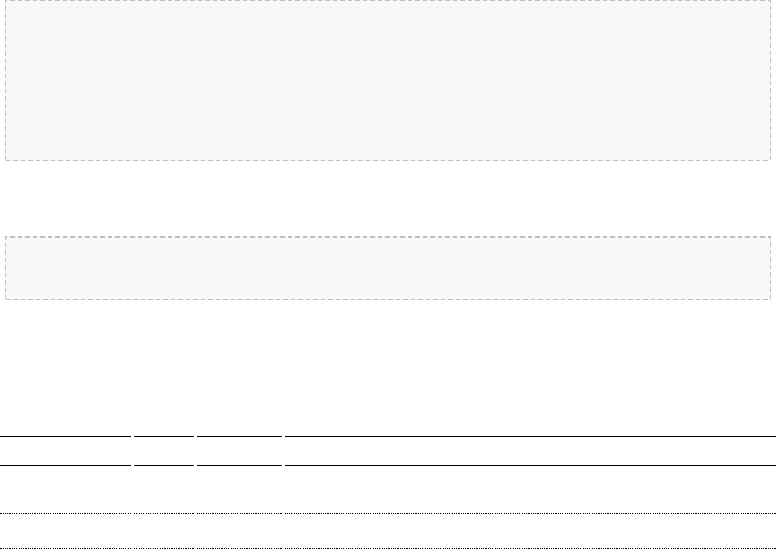Select the wide last cell of row one

530,490
